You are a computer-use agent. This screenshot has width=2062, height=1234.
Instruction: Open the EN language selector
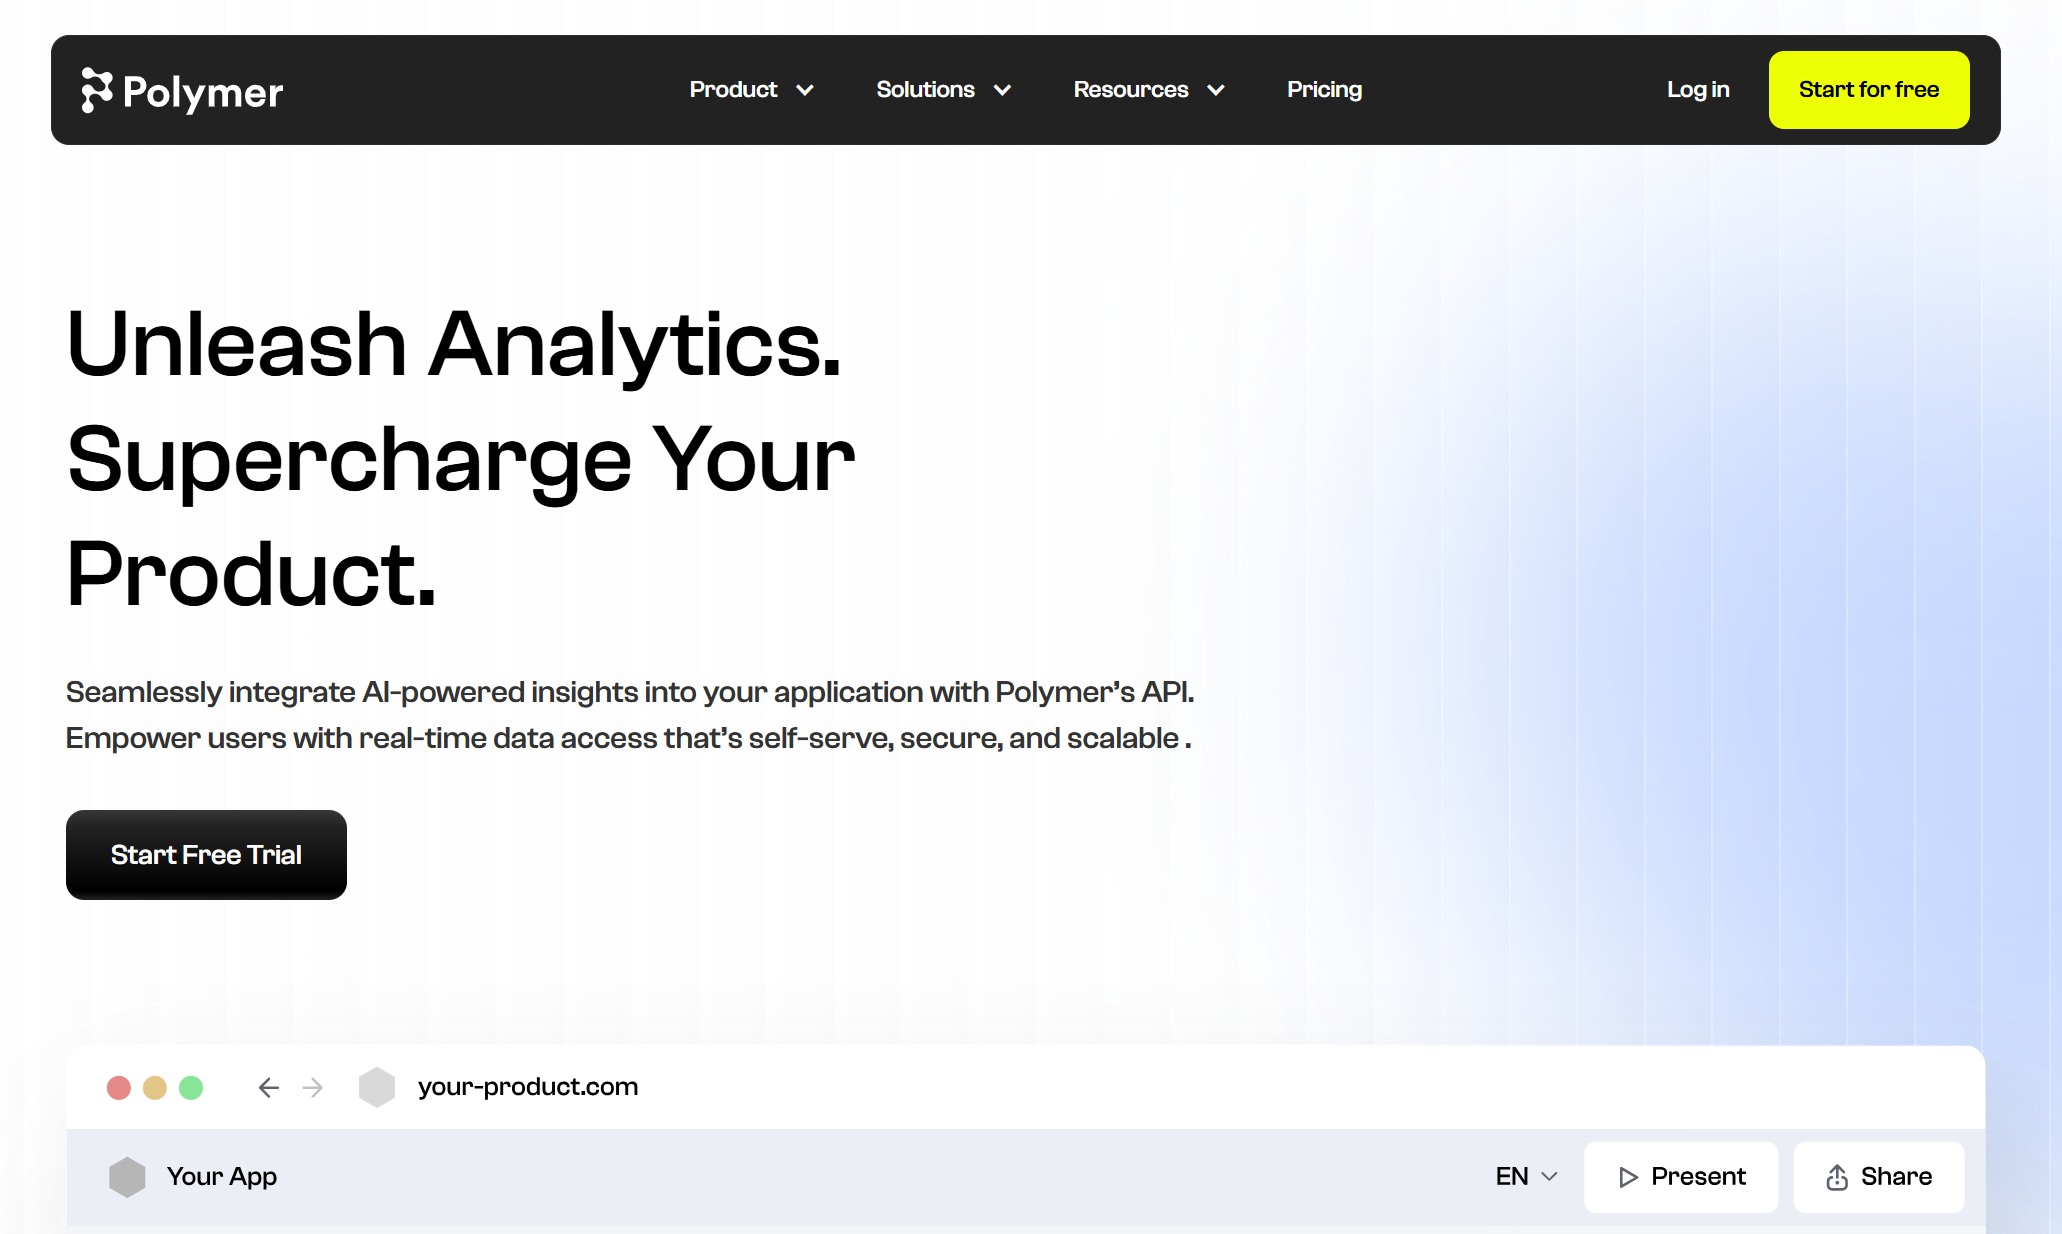1526,1177
